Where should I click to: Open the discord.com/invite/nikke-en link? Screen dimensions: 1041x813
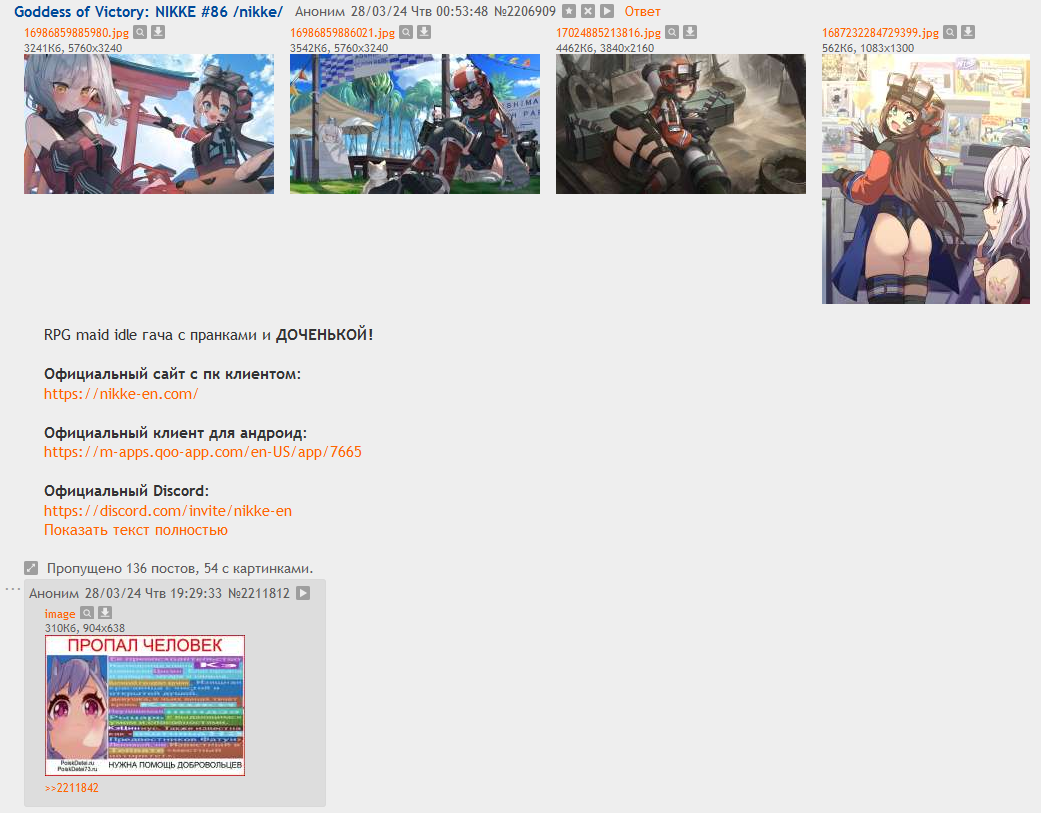pos(168,510)
